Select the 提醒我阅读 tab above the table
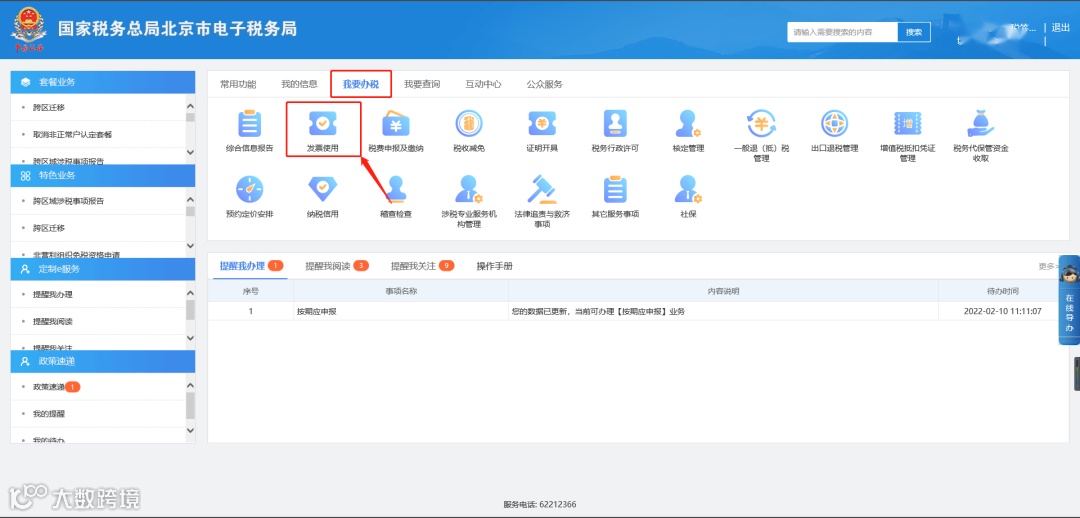Viewport: 1080px width, 518px height. coord(337,266)
